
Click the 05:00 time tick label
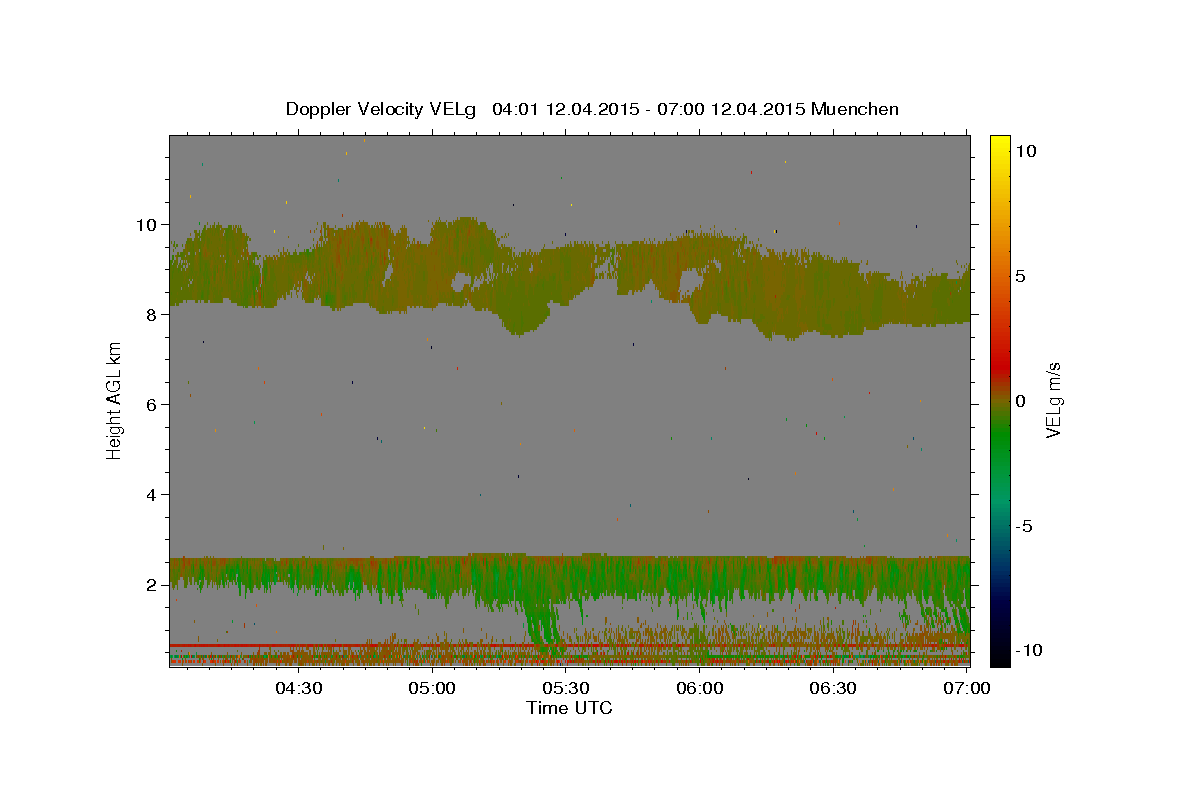pos(432,688)
